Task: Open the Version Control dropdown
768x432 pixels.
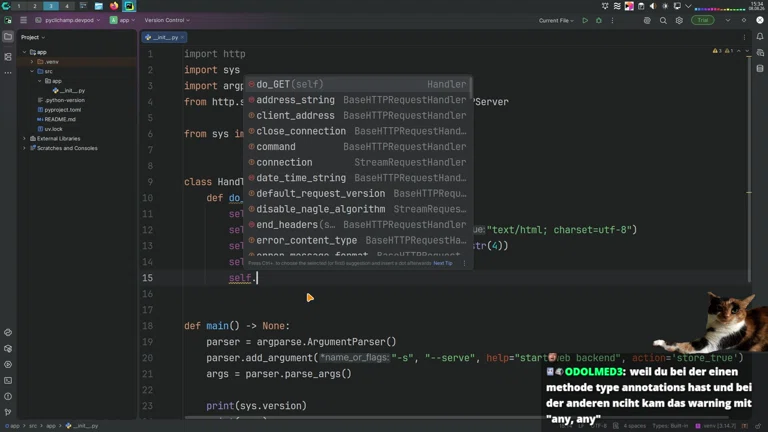Action: pyautogui.click(x=167, y=20)
